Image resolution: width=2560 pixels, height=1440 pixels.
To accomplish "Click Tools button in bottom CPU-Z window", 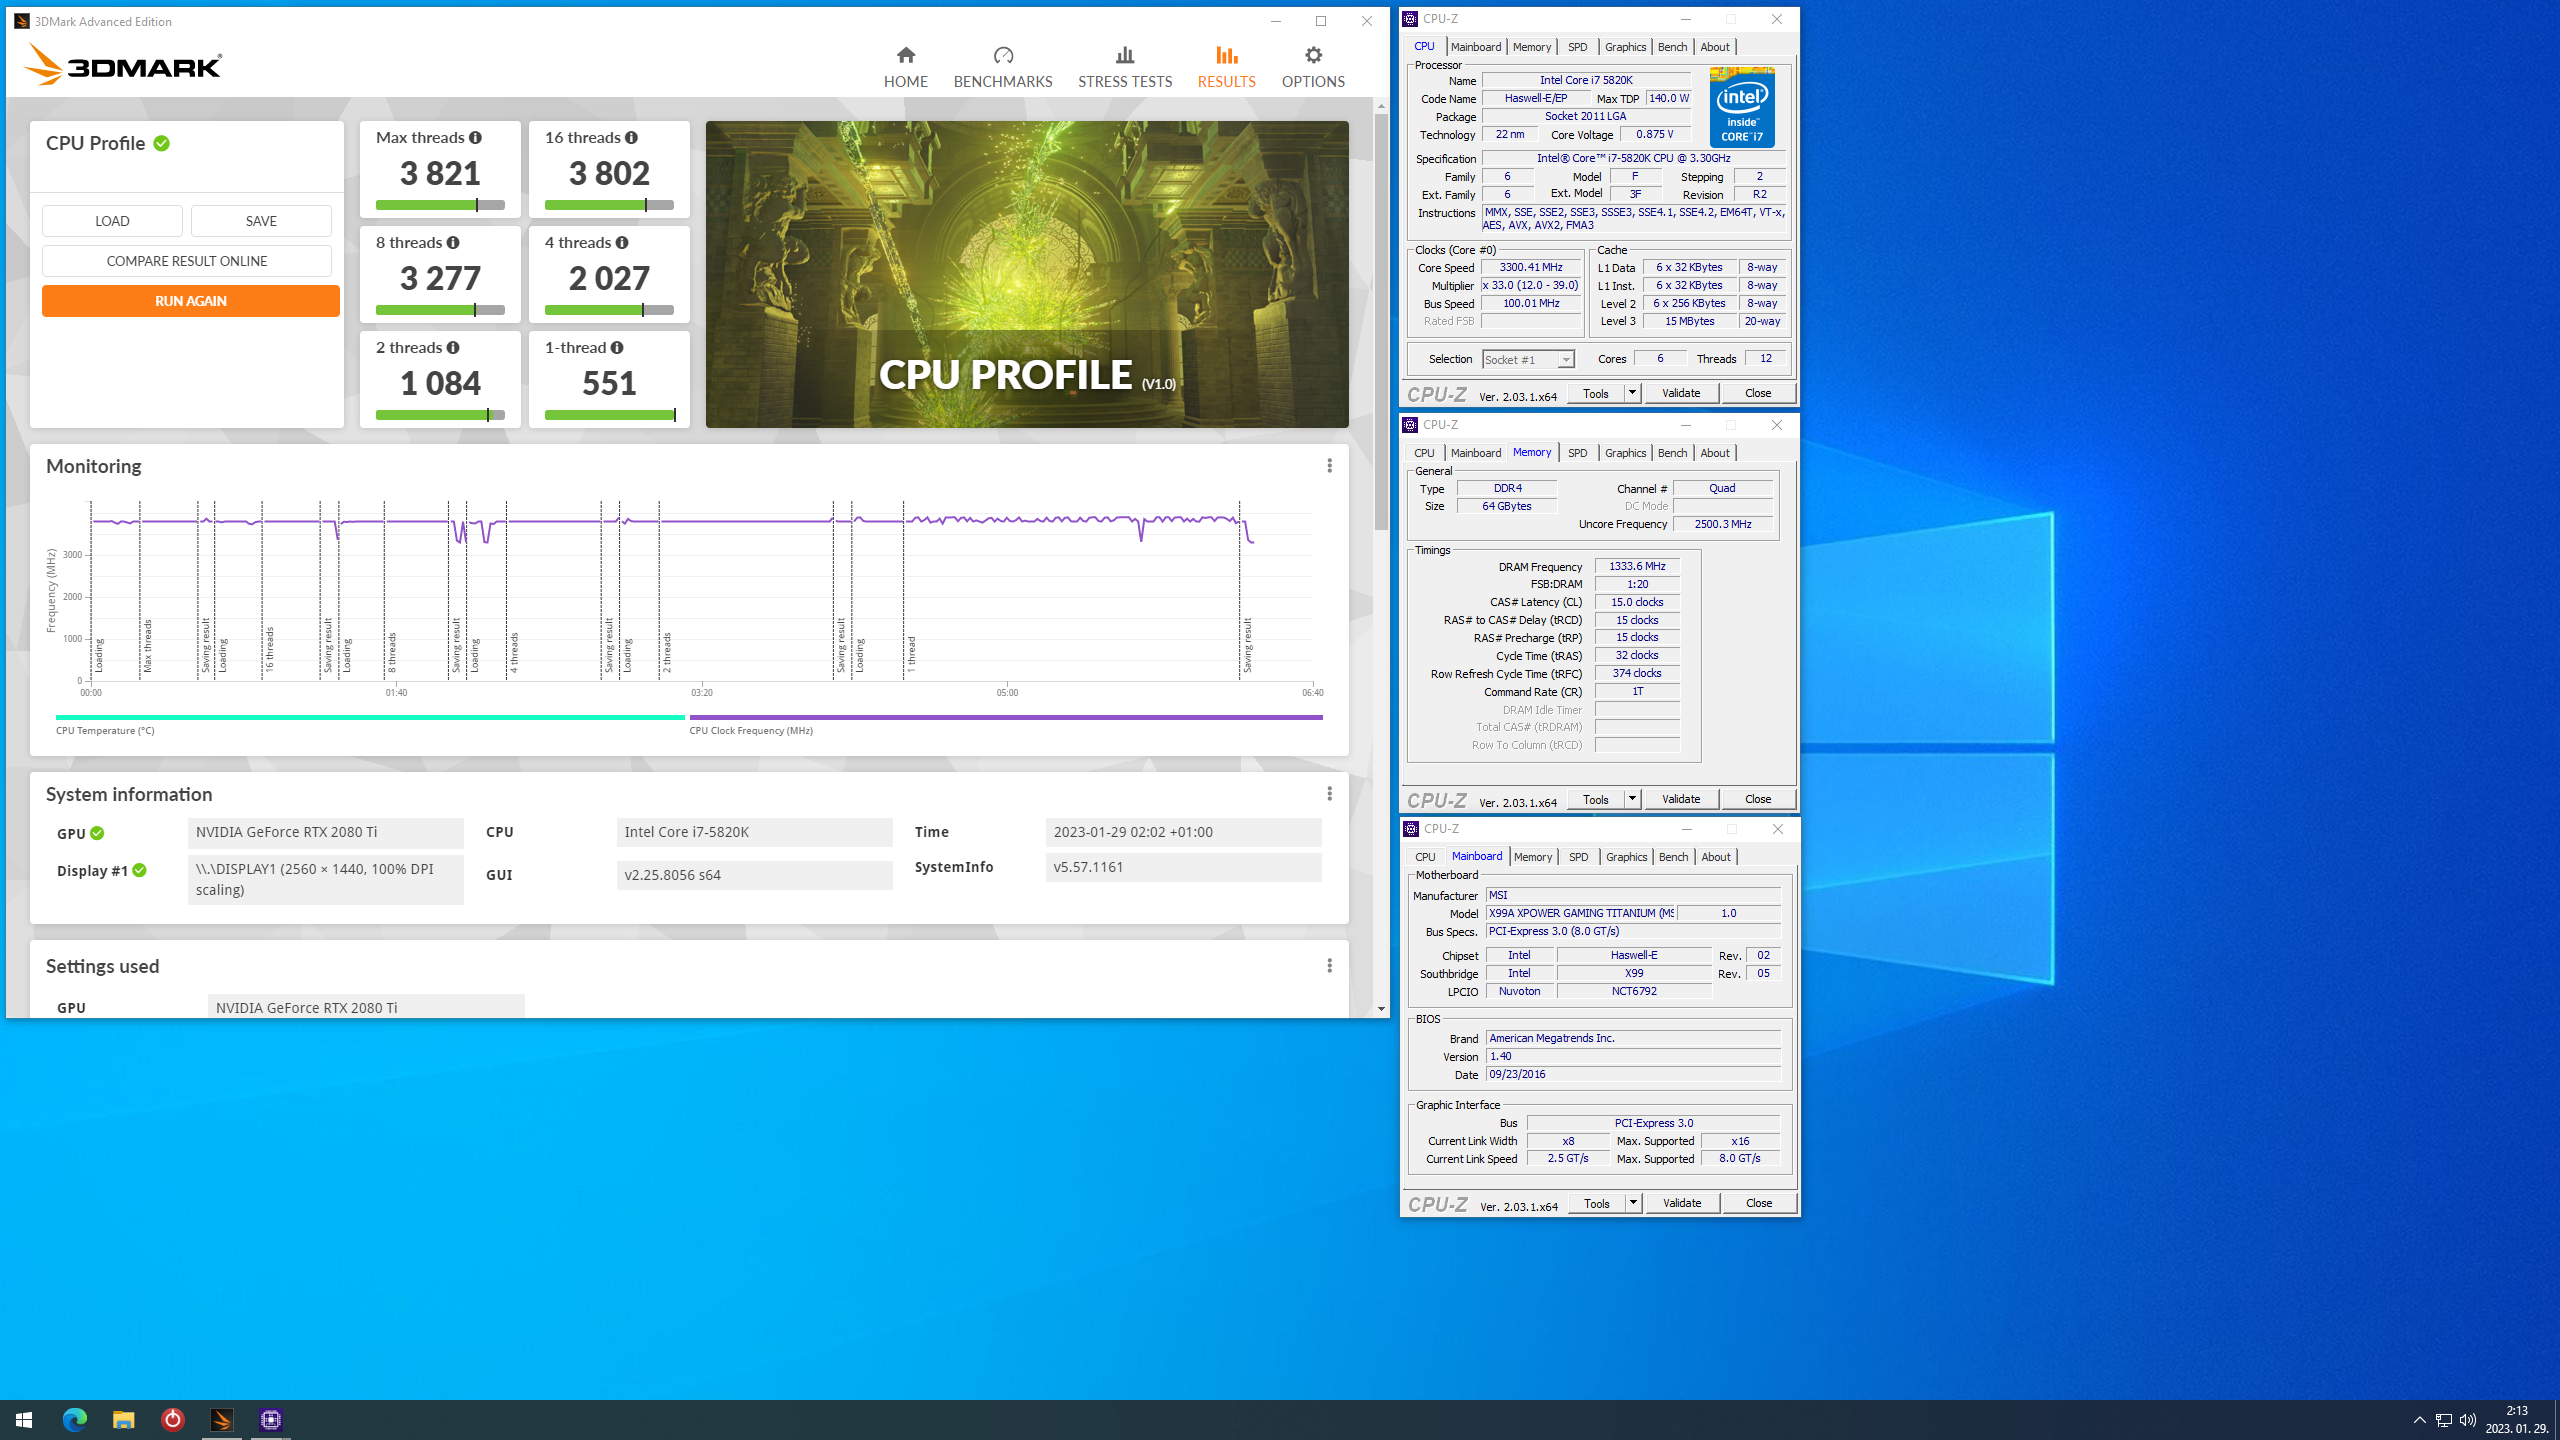I will 1597,1203.
